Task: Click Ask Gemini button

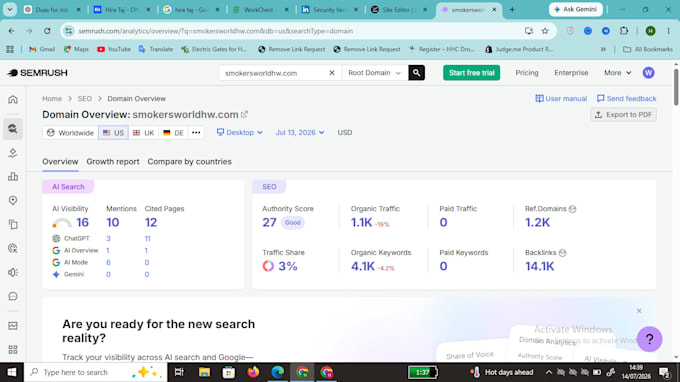Action: 575,10
